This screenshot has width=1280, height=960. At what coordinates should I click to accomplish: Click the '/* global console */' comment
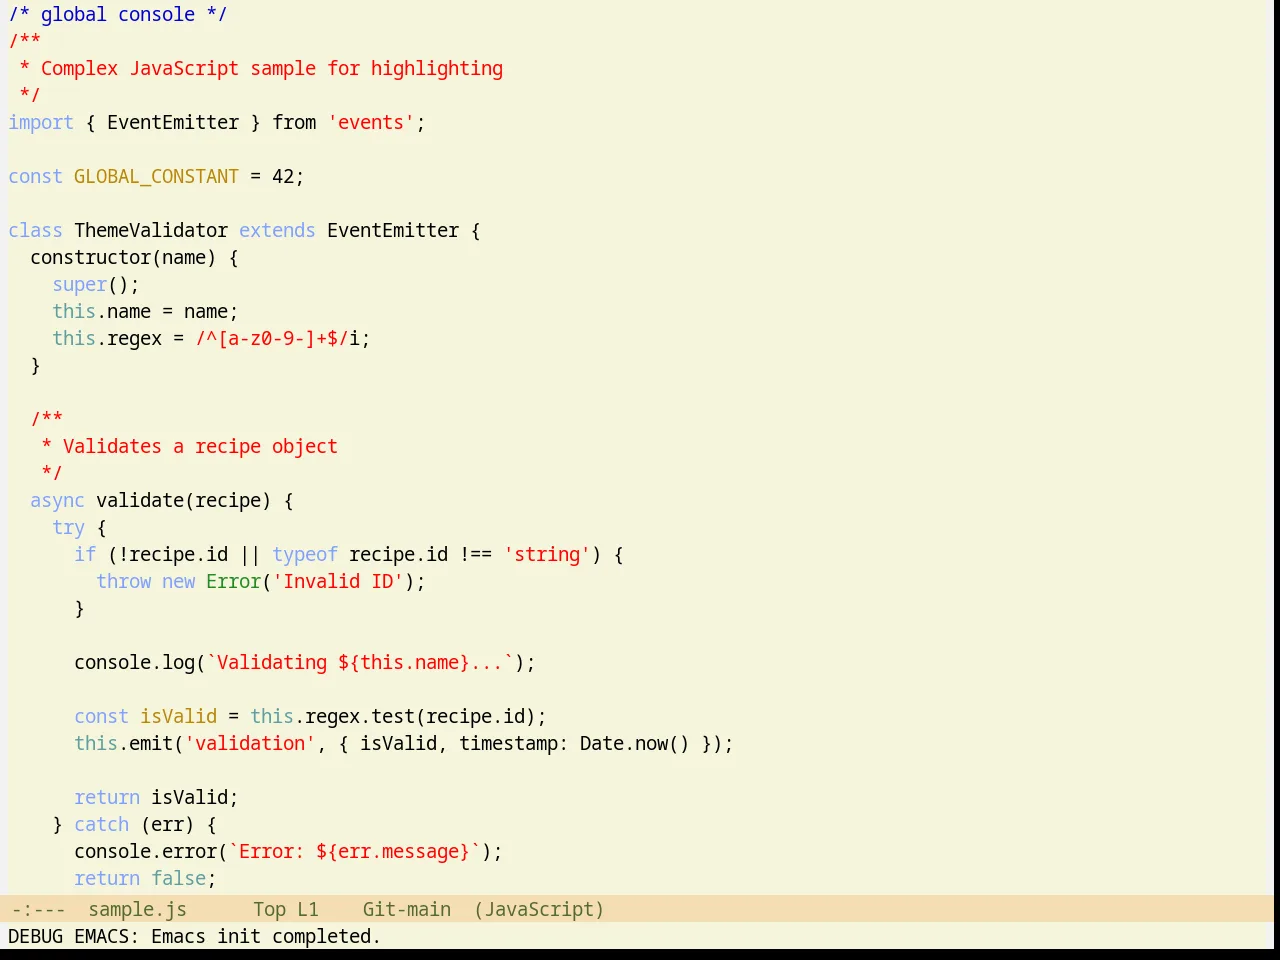tap(118, 14)
